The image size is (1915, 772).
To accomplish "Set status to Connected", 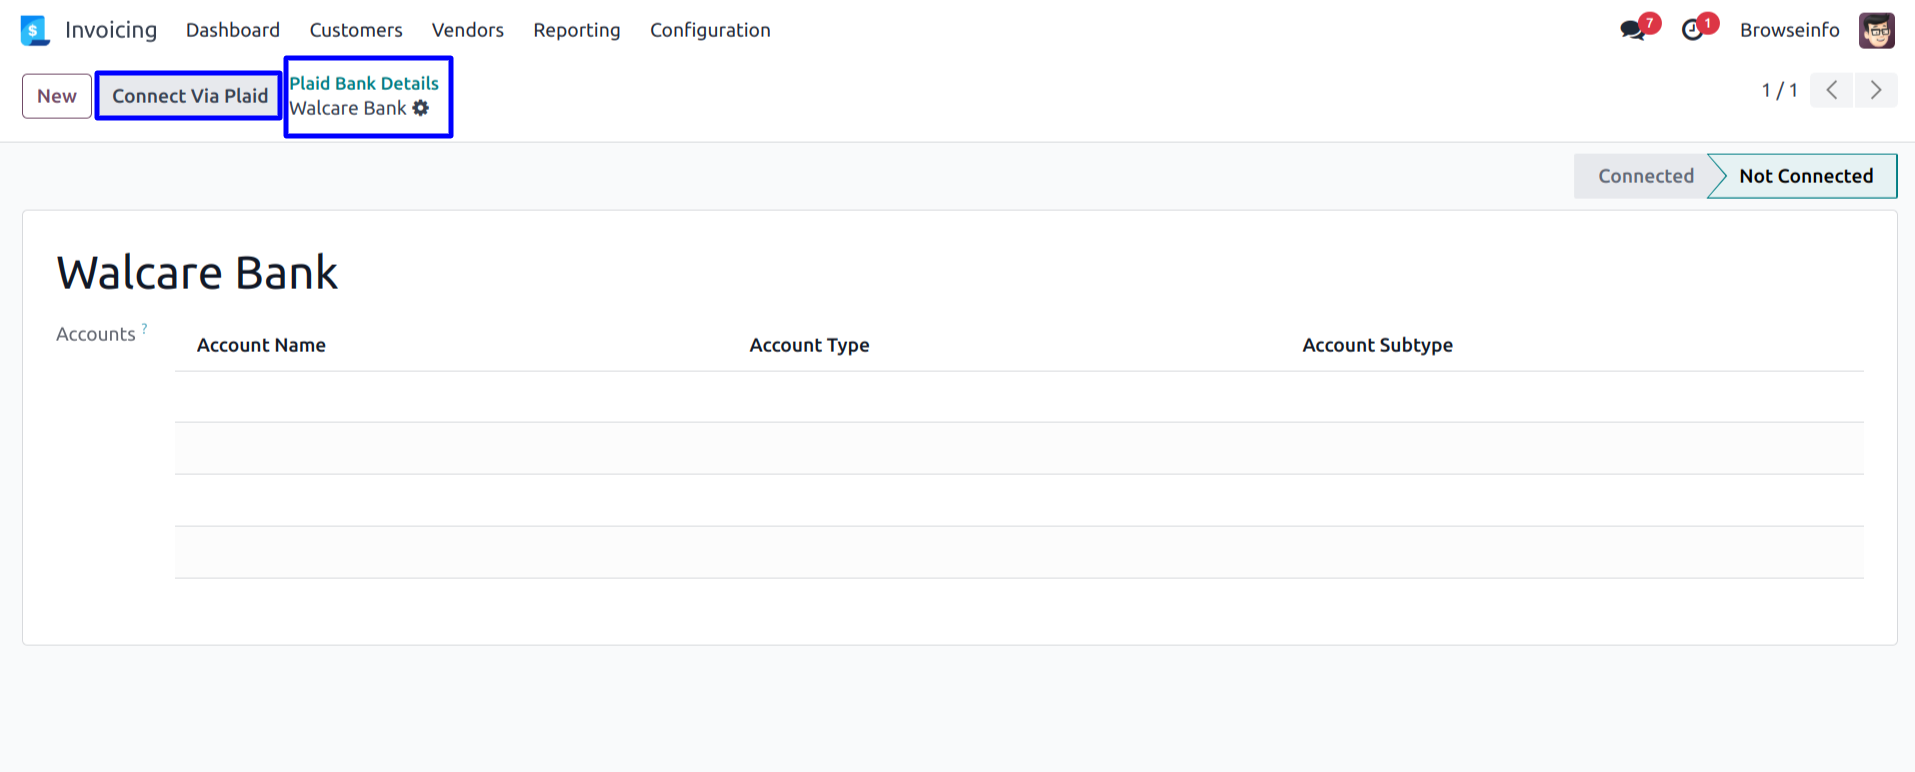I will point(1645,176).
